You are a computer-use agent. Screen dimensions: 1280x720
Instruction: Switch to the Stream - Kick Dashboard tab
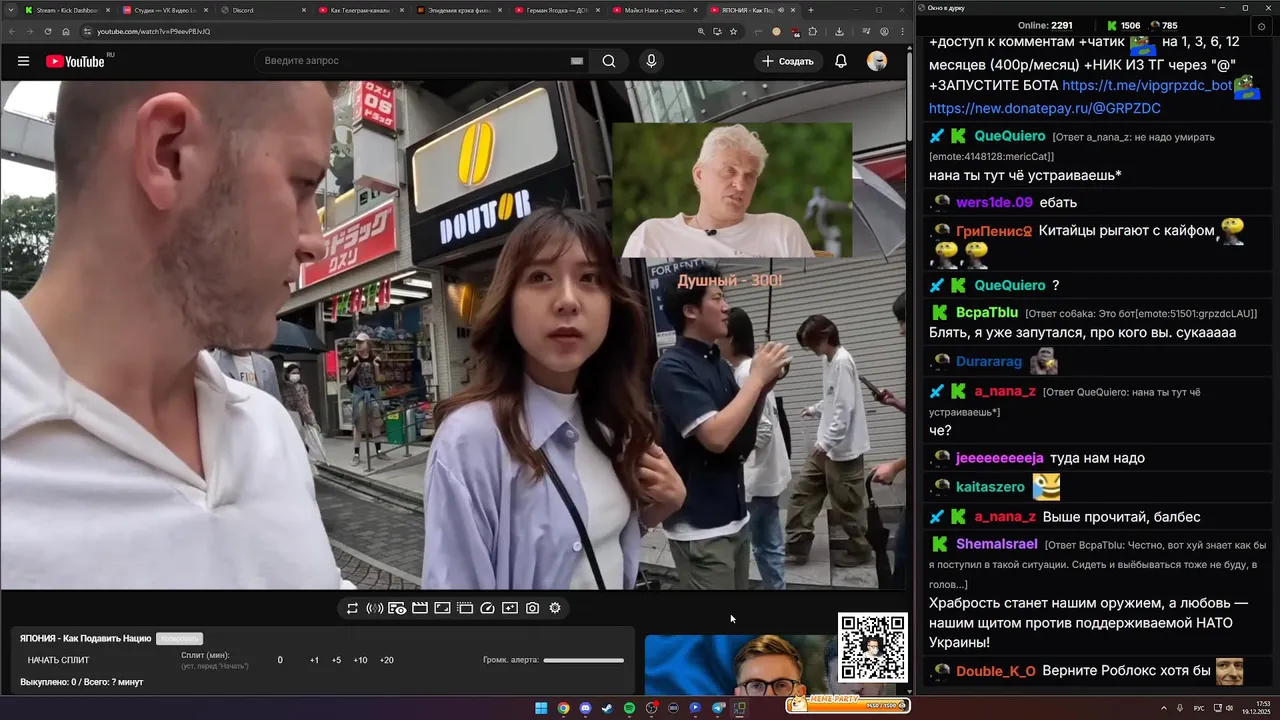click(65, 10)
